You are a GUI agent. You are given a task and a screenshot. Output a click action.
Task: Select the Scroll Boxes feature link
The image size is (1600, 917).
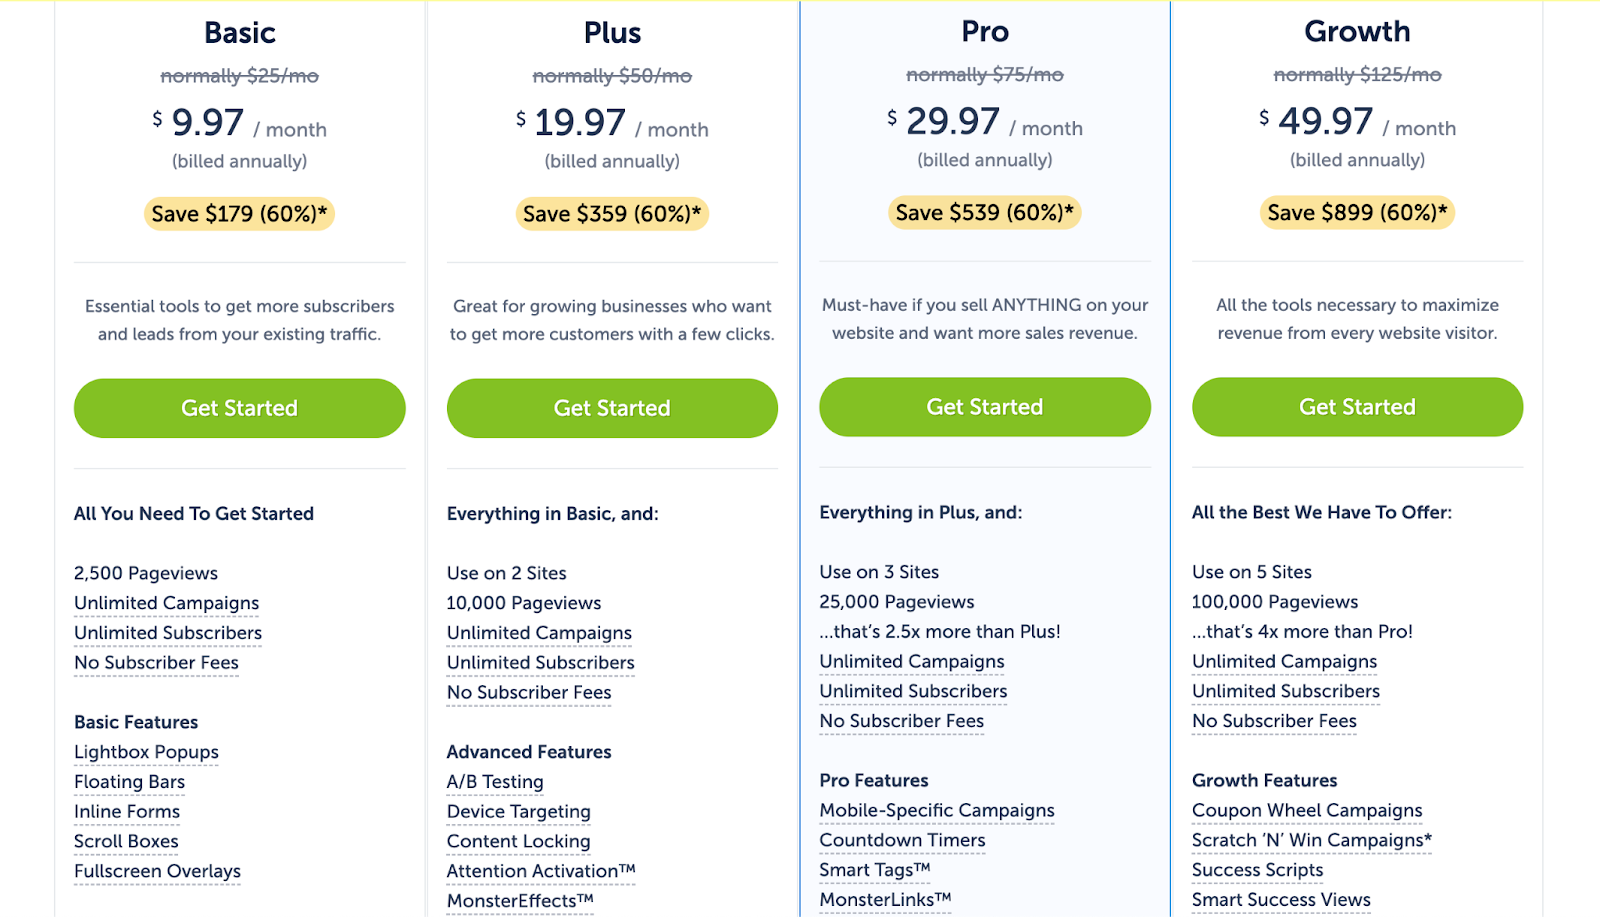point(126,842)
